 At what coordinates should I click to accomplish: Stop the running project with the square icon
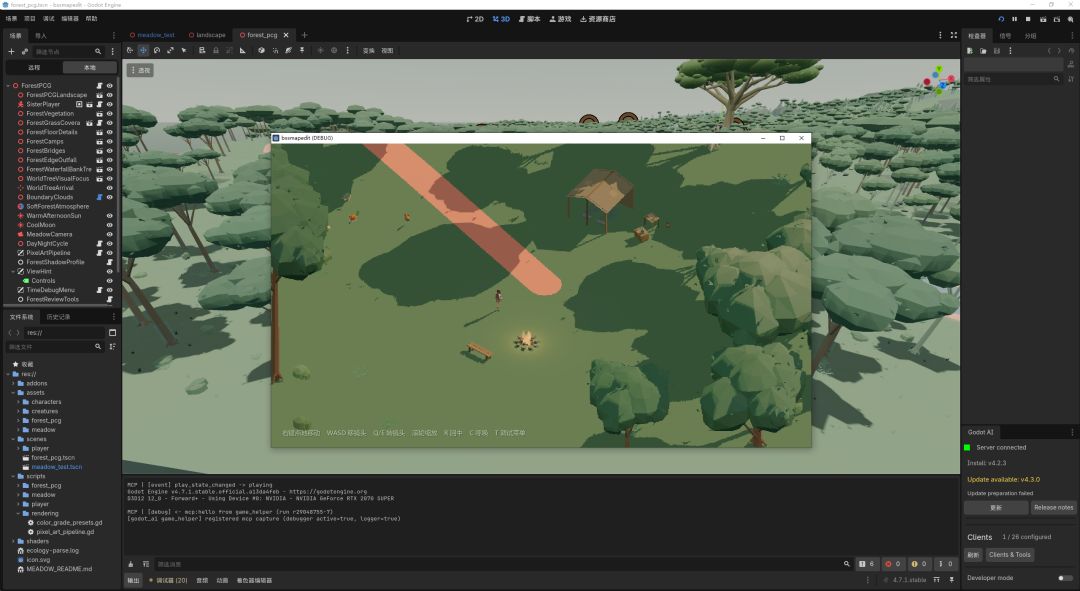1028,19
